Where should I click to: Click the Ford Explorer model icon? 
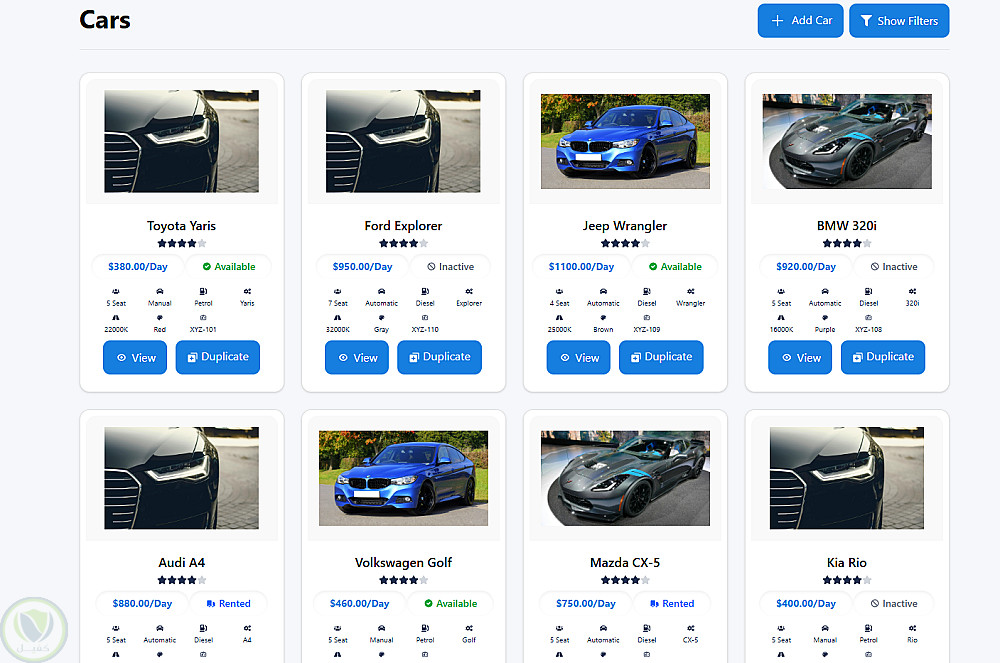[469, 291]
